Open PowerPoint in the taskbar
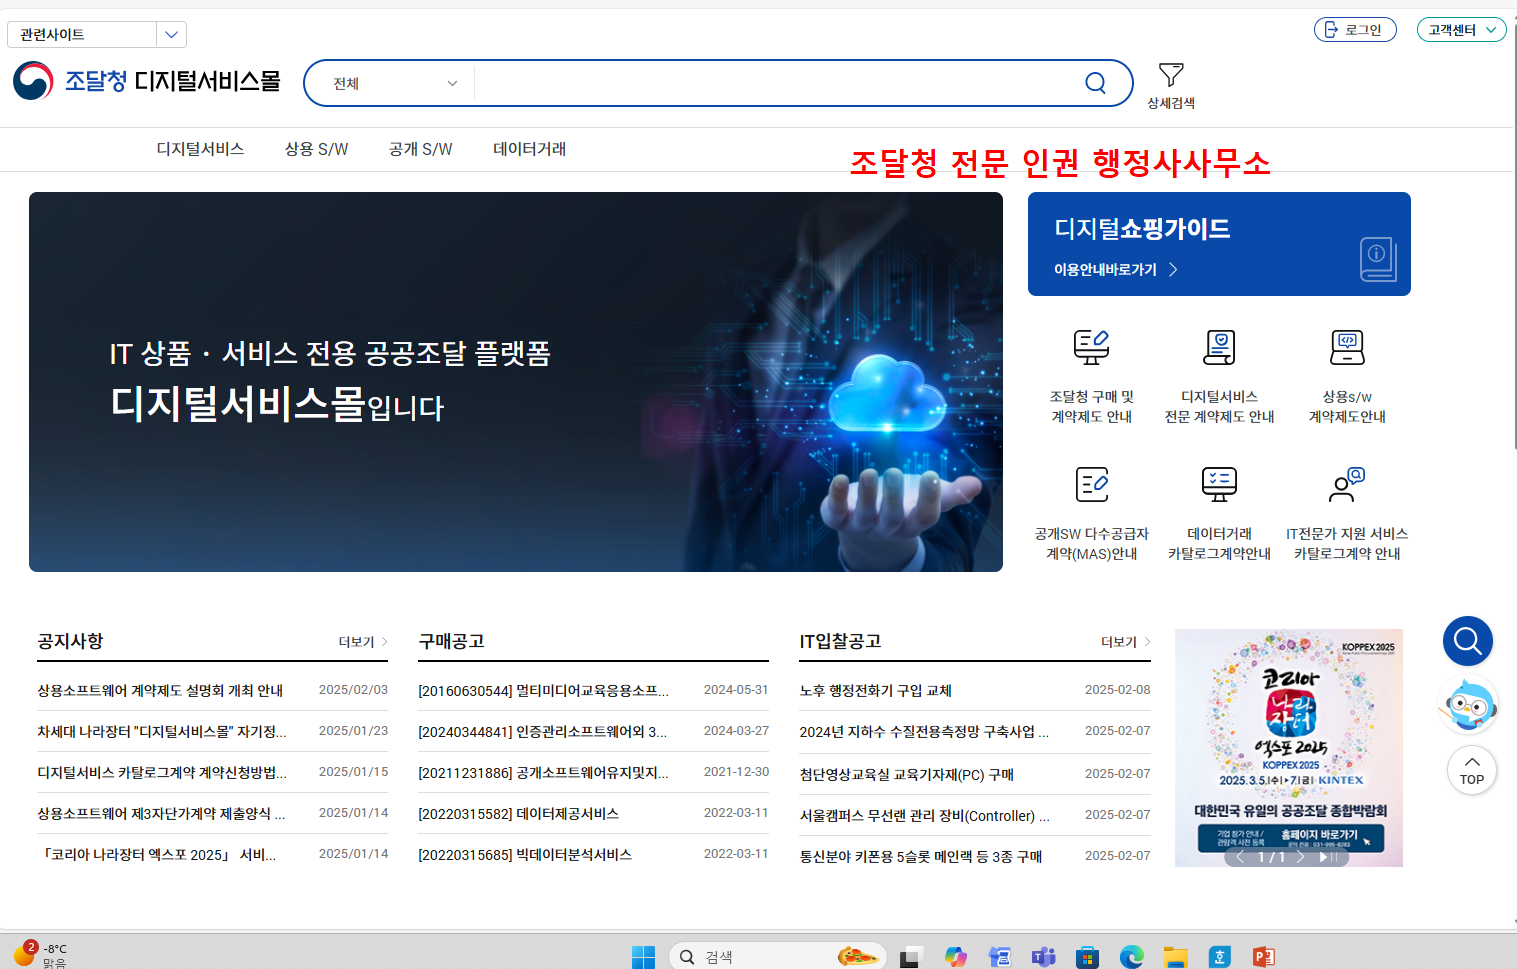This screenshot has width=1517, height=969. point(1263,957)
